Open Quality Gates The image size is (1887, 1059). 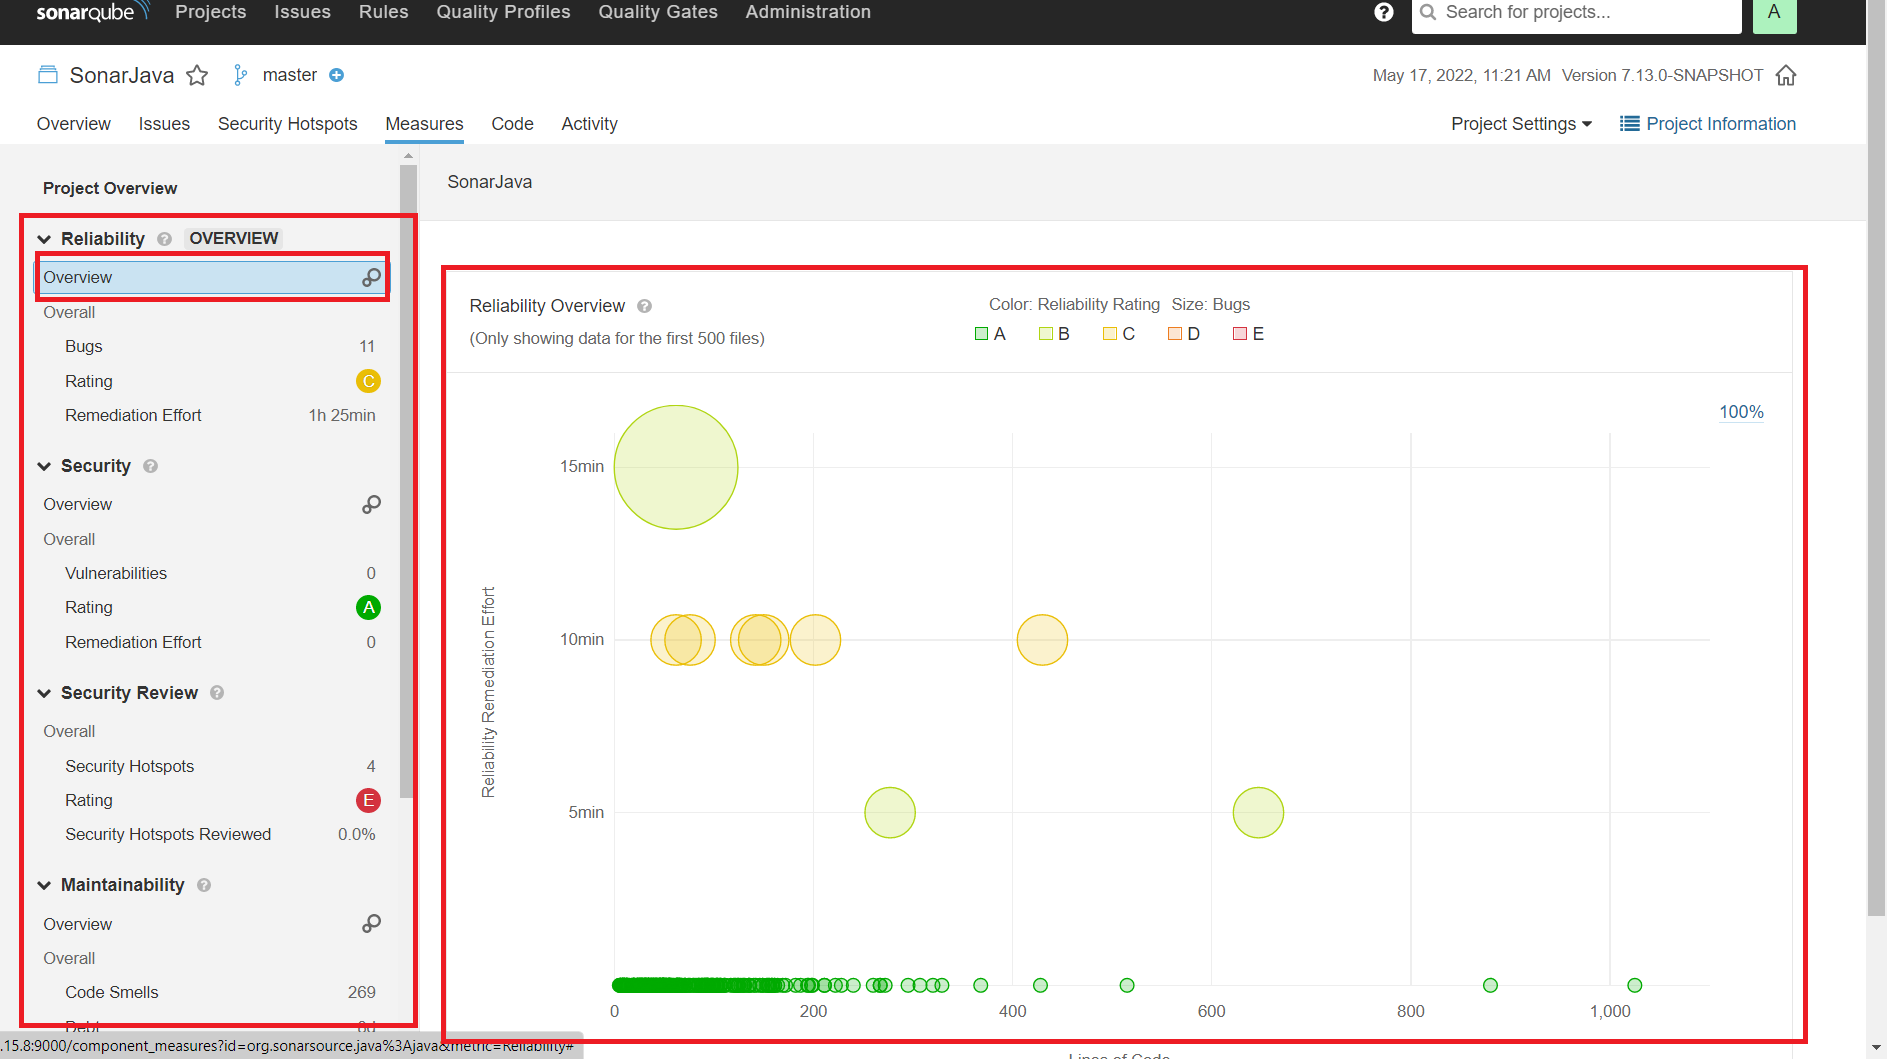pos(658,12)
